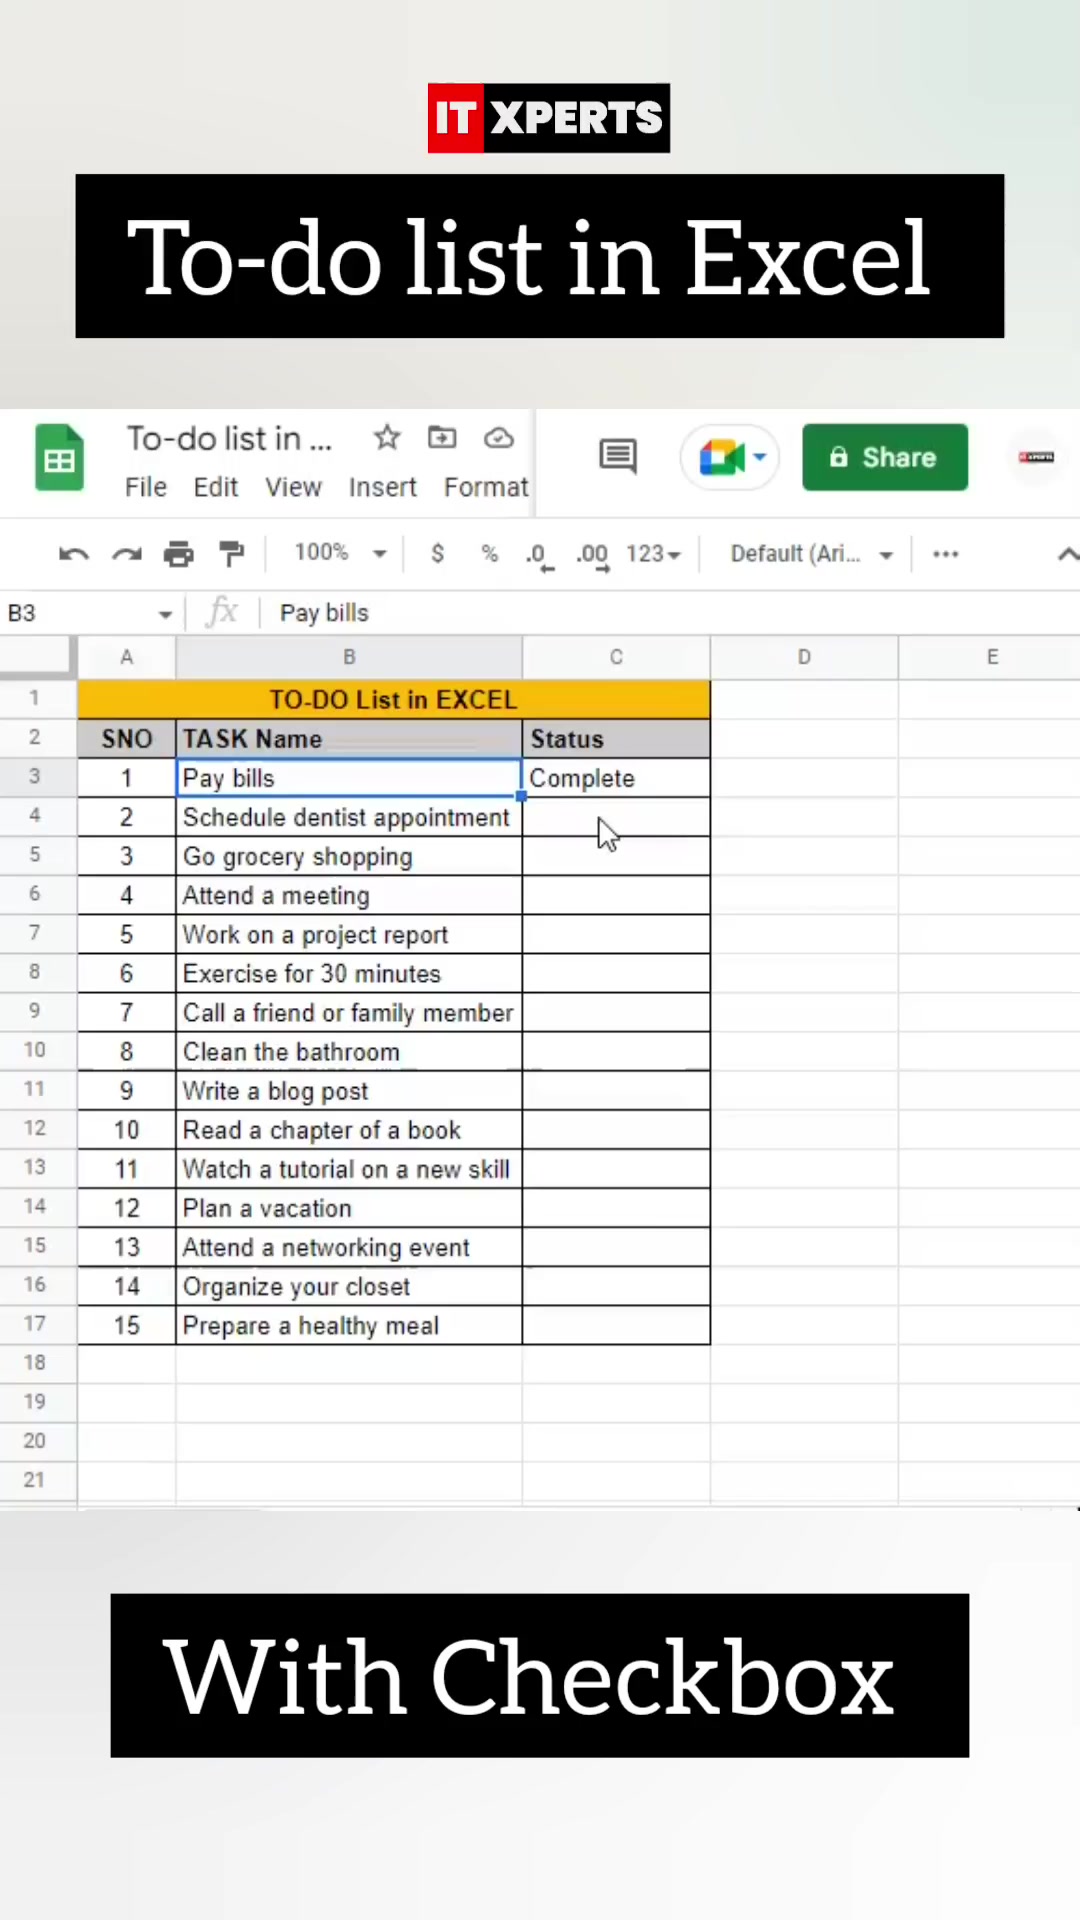The height and width of the screenshot is (1920, 1080).
Task: Click the Redo icon
Action: click(x=126, y=554)
